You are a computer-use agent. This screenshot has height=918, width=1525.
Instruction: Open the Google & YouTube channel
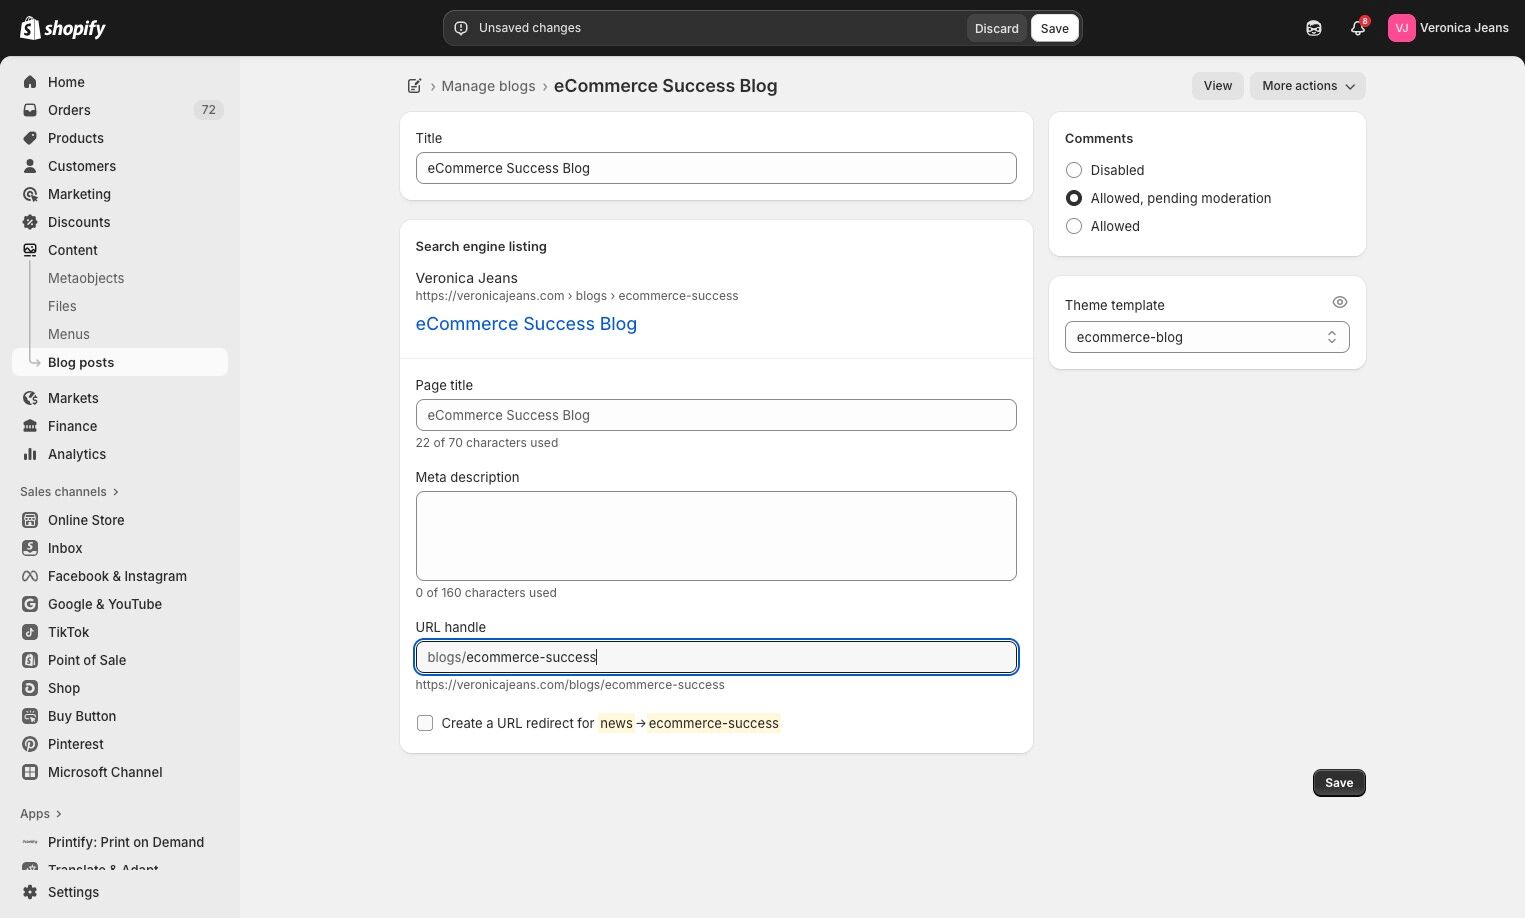pyautogui.click(x=104, y=604)
